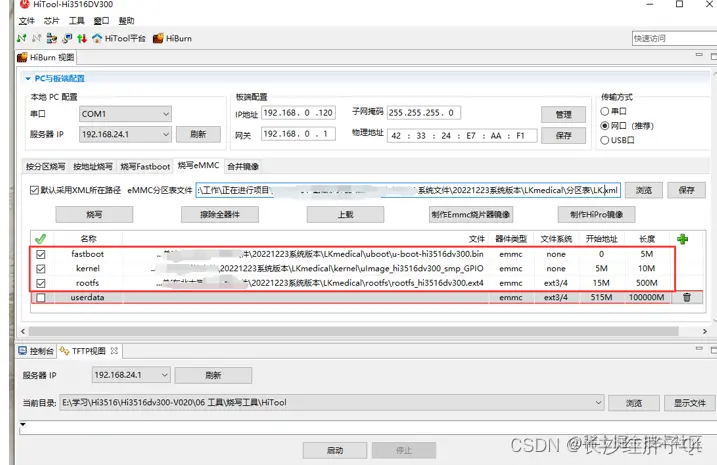
Task: Toggle the rootfs partition checkbox
Action: click(41, 283)
